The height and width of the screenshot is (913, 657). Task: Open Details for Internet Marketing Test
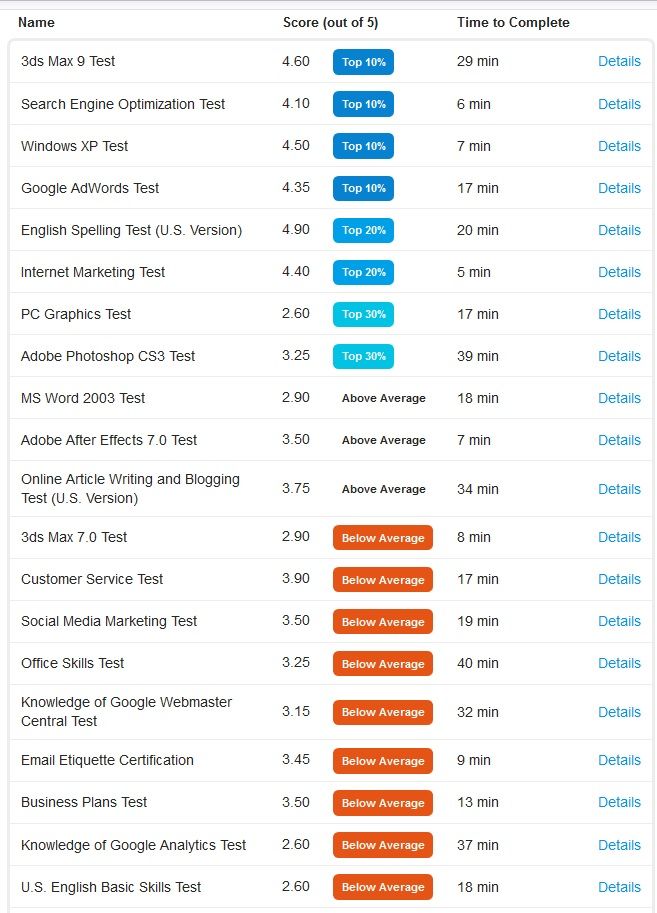[x=619, y=272]
